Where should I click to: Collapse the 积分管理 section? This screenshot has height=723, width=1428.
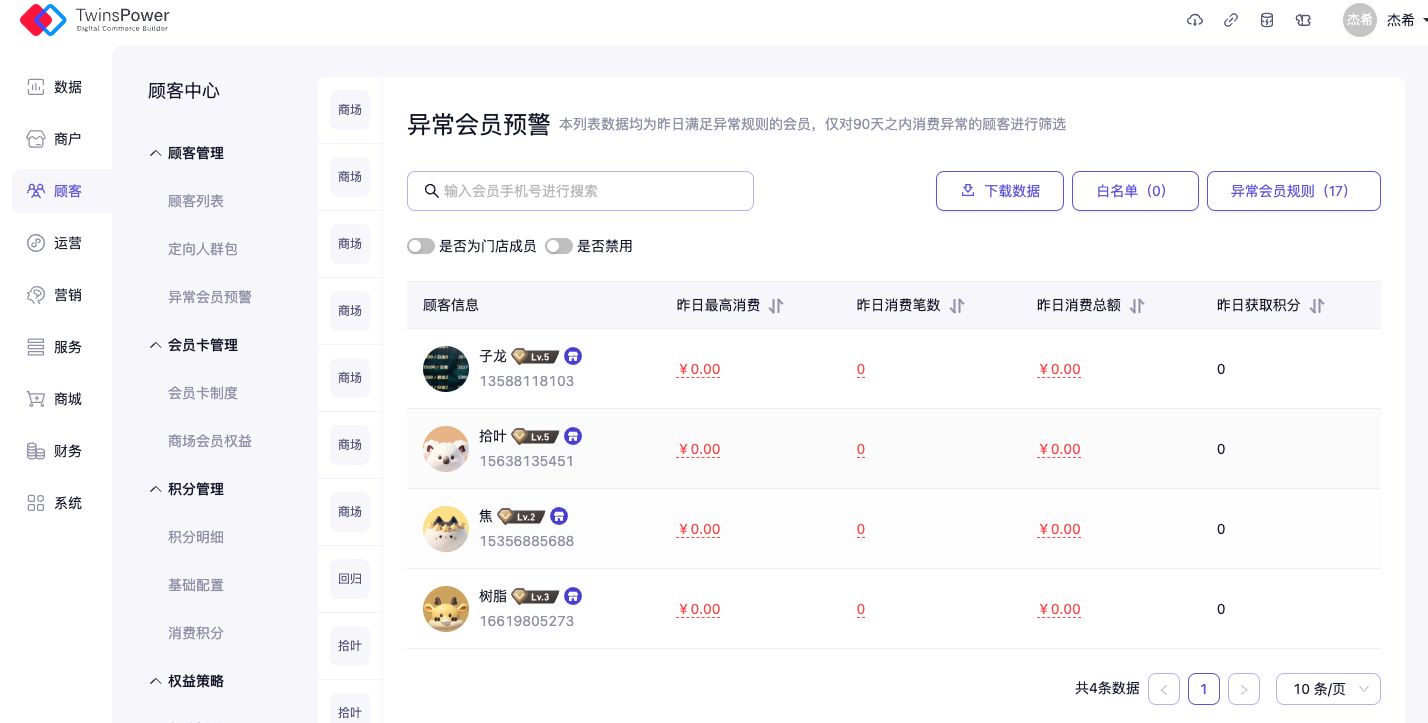pos(155,489)
